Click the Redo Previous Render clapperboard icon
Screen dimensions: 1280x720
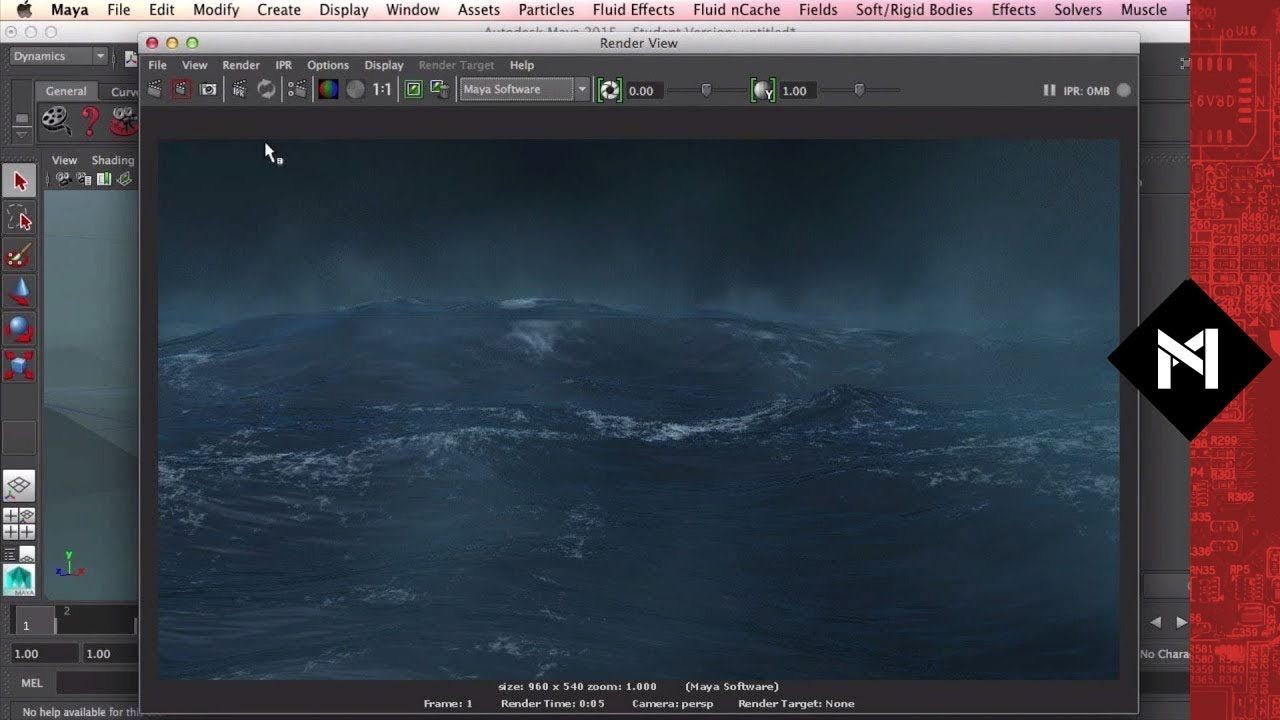[x=155, y=90]
